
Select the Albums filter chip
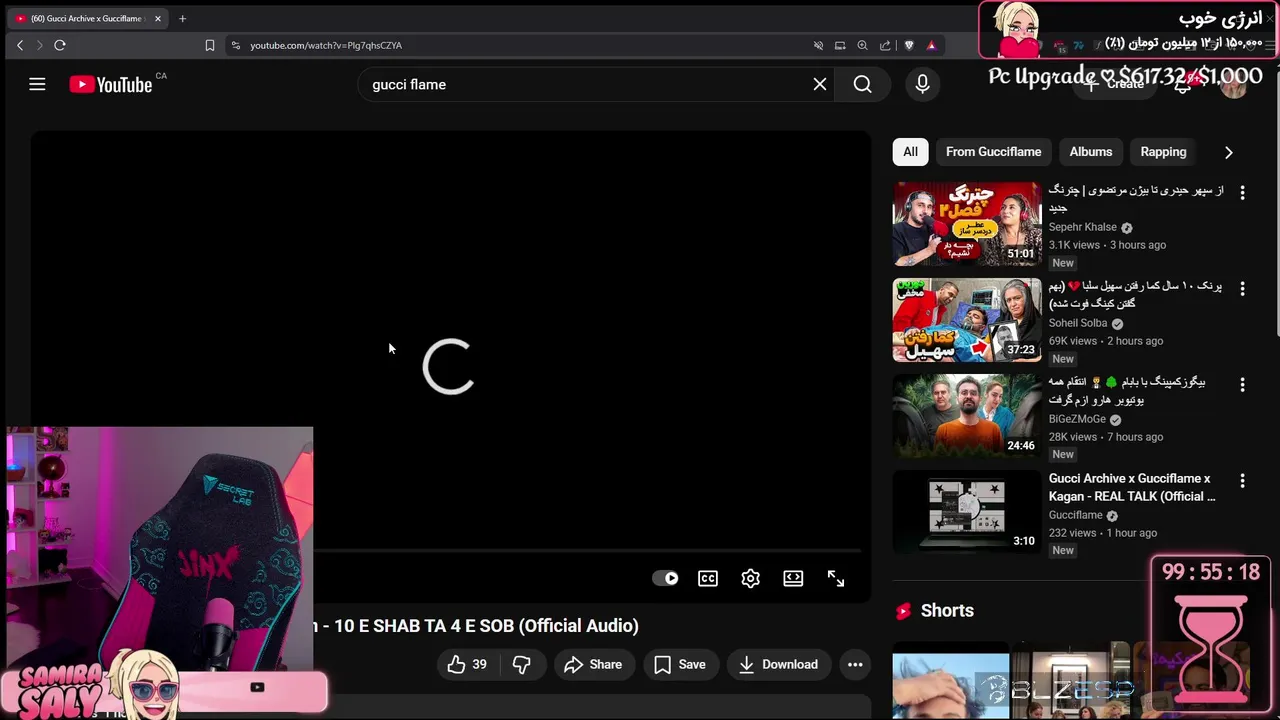(1091, 152)
